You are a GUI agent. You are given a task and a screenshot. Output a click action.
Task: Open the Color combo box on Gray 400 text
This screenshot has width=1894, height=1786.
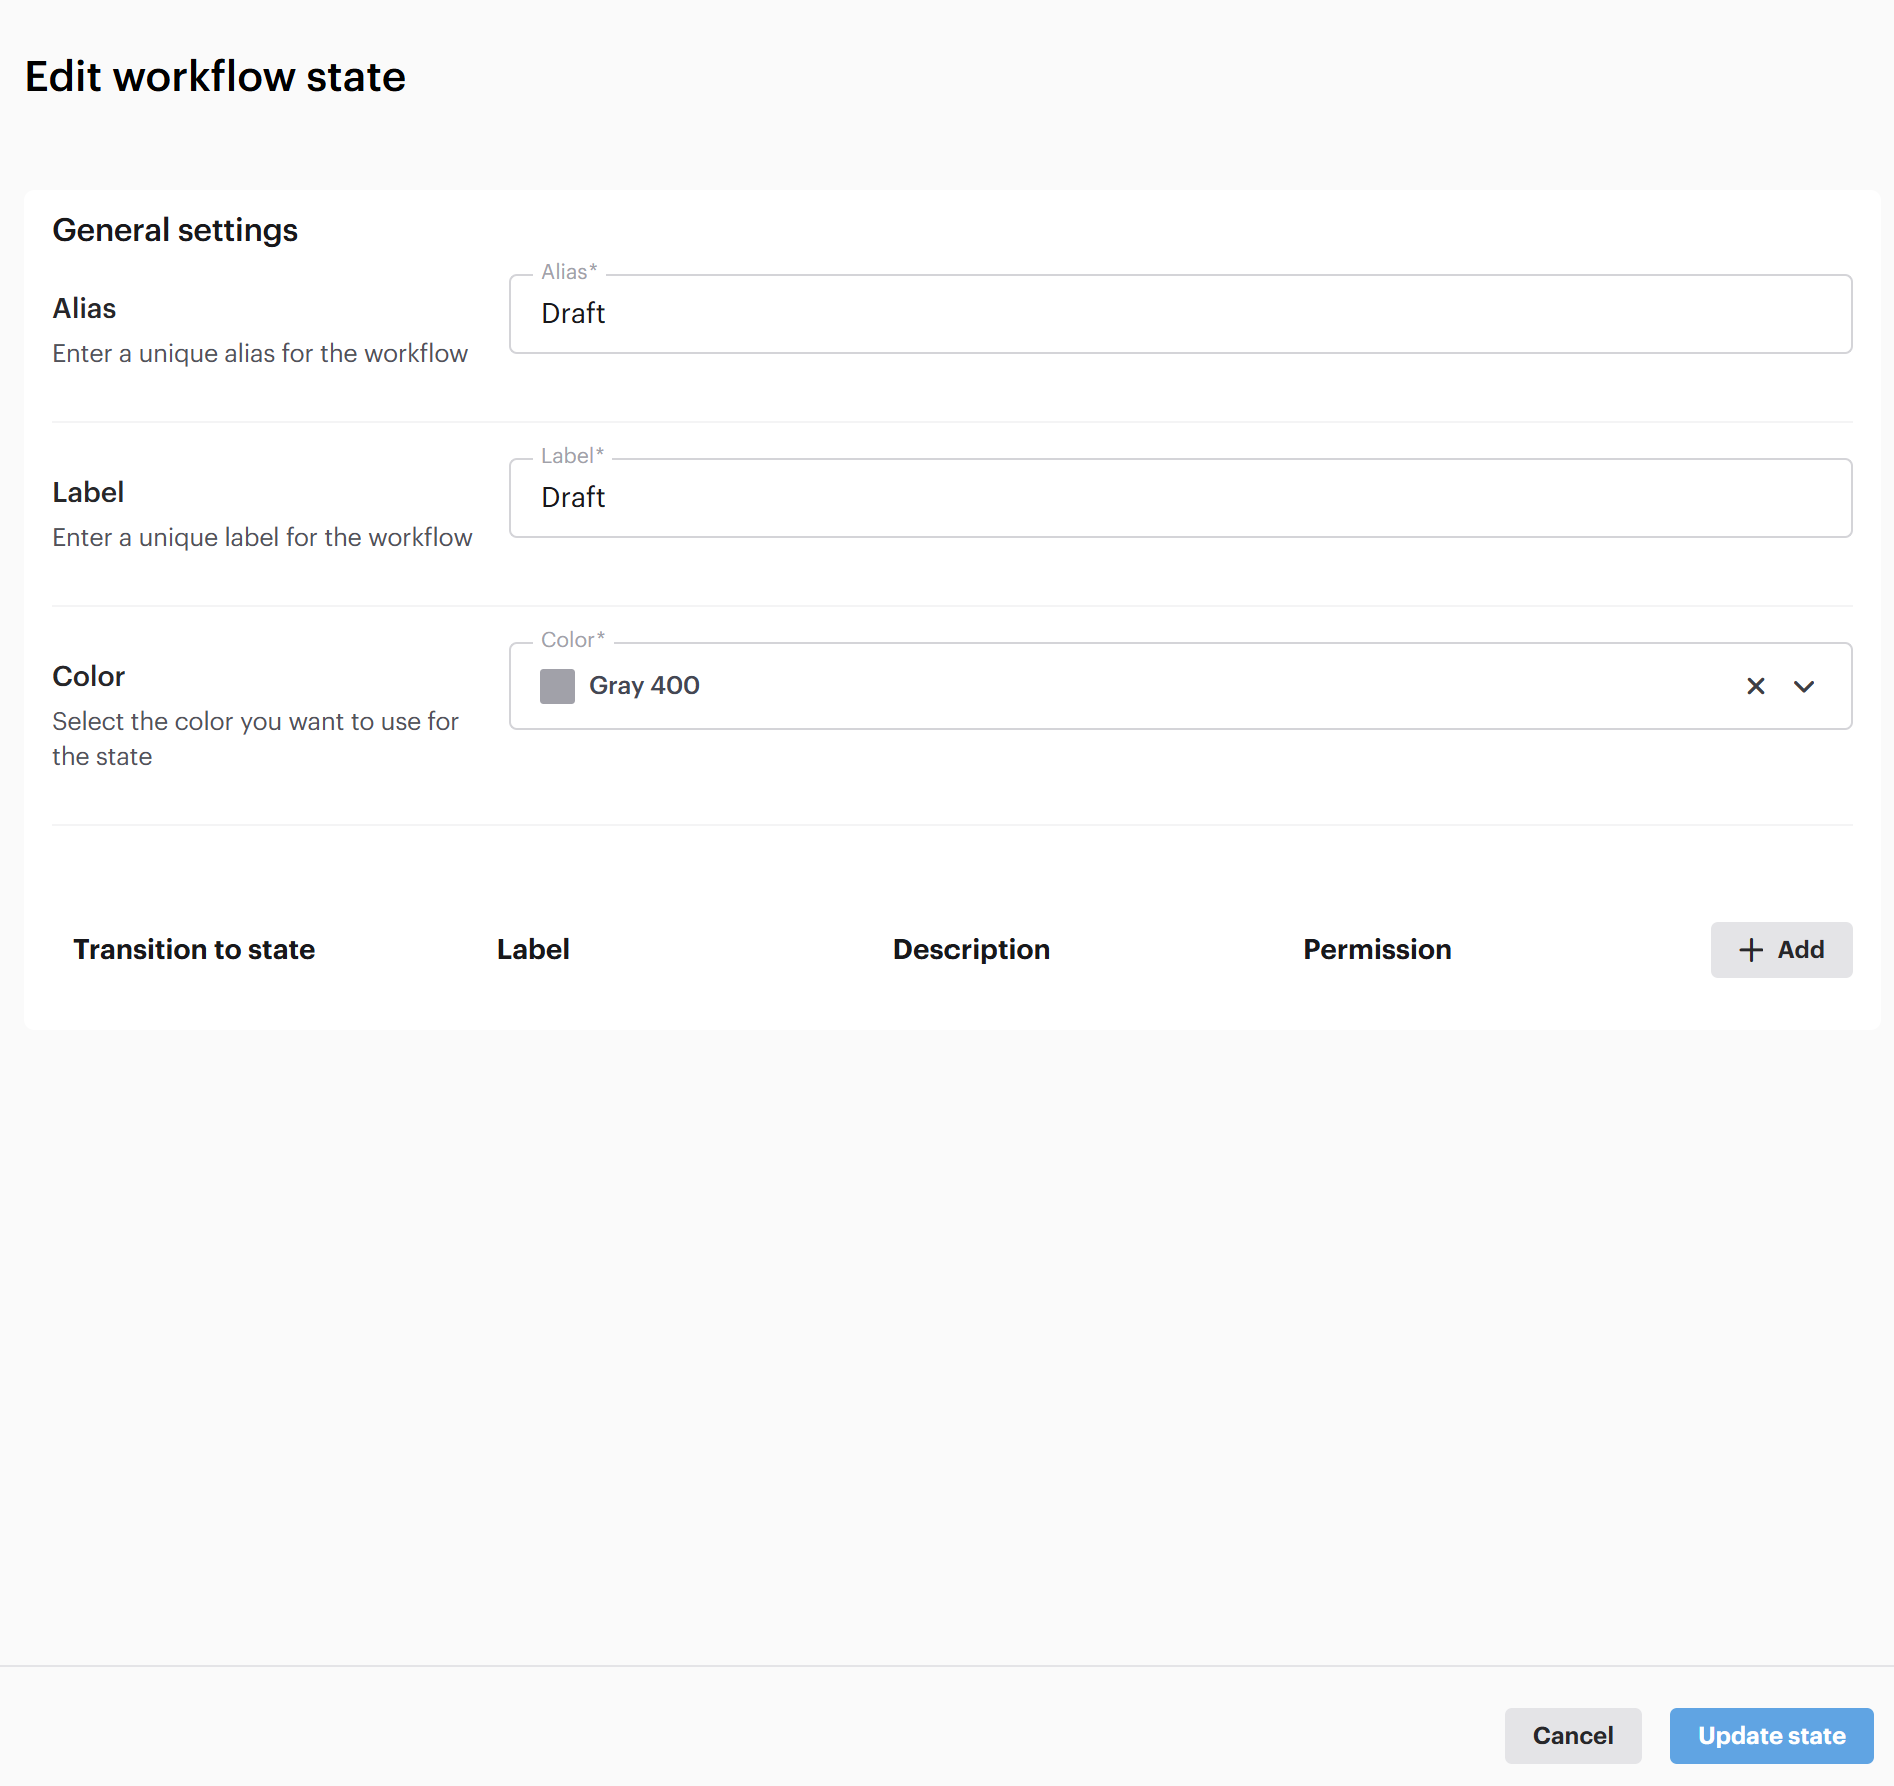[644, 686]
